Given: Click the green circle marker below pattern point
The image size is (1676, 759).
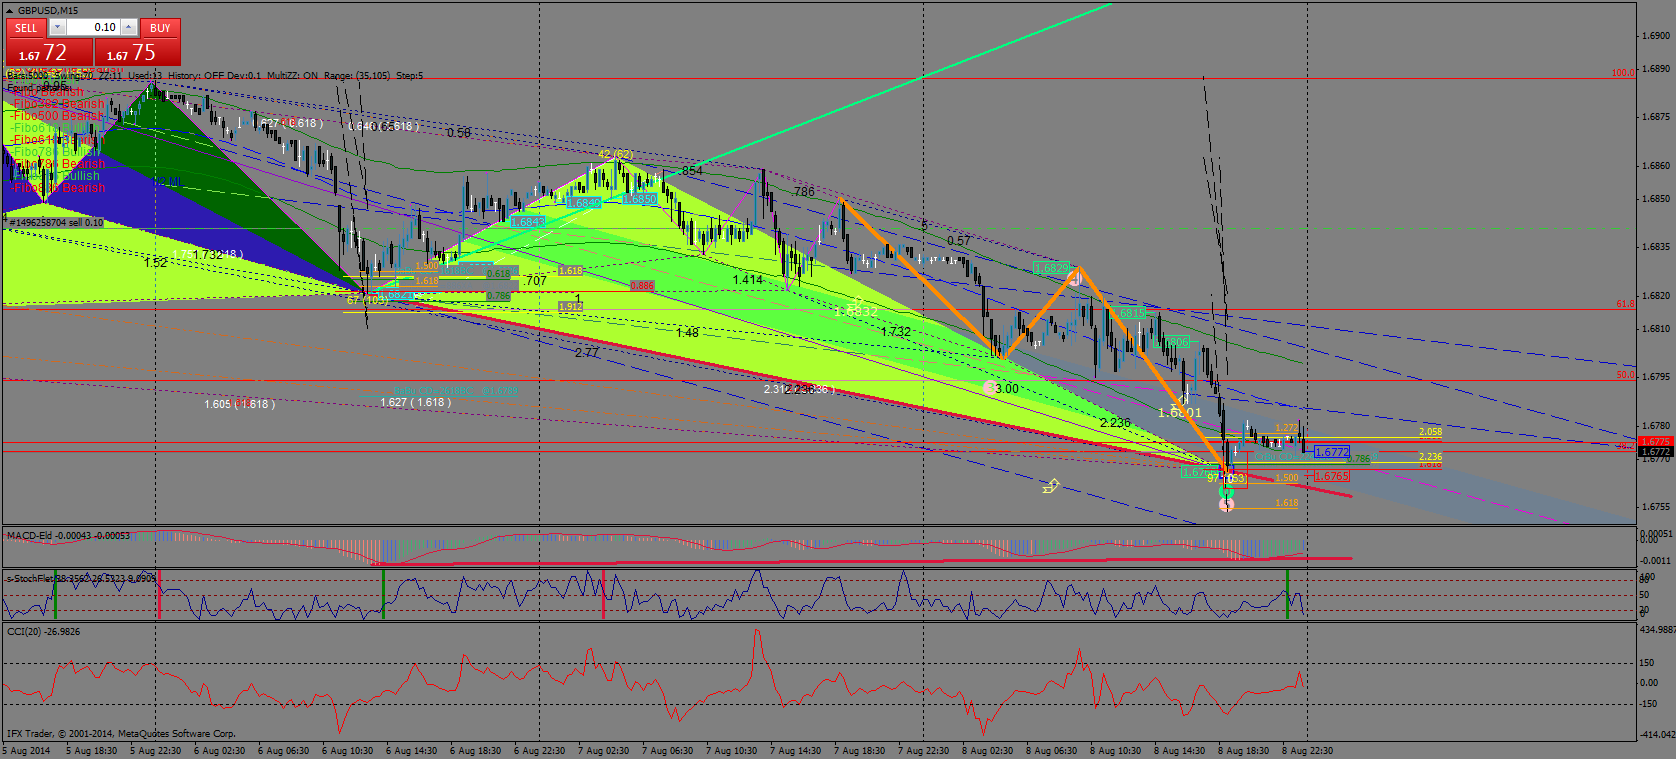Looking at the screenshot, I should 1227,492.
